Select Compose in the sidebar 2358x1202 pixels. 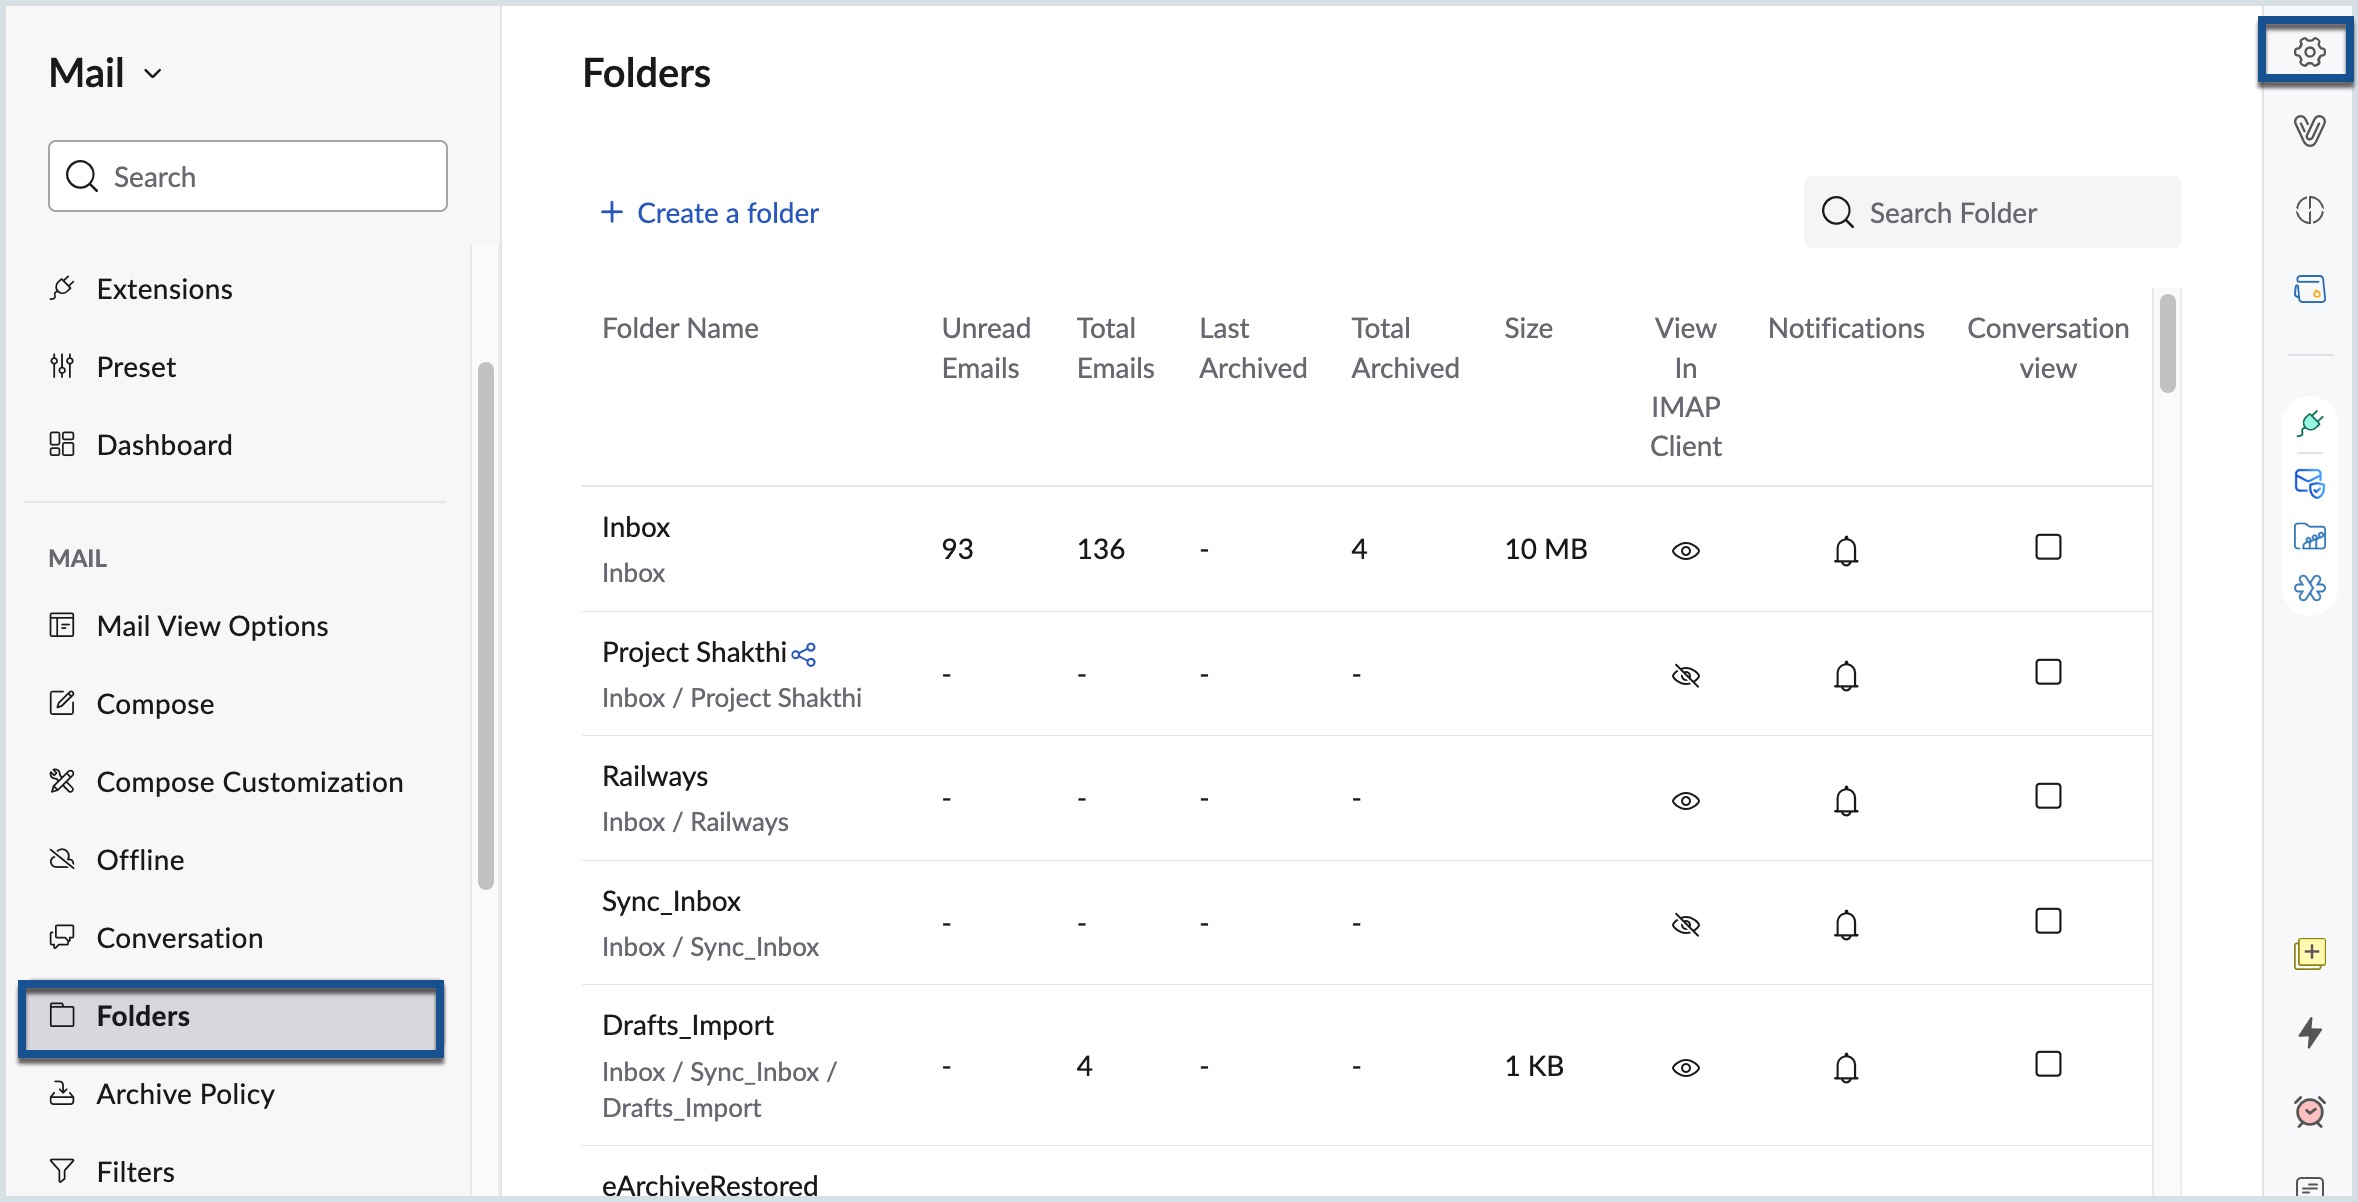(131, 704)
